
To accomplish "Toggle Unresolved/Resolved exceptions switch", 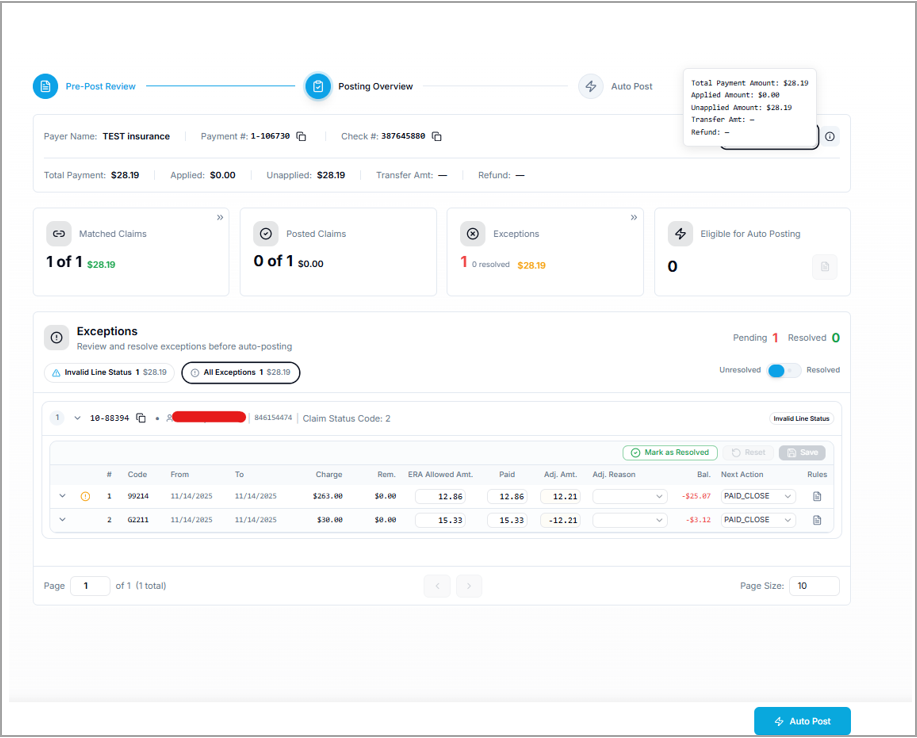I will pos(784,370).
